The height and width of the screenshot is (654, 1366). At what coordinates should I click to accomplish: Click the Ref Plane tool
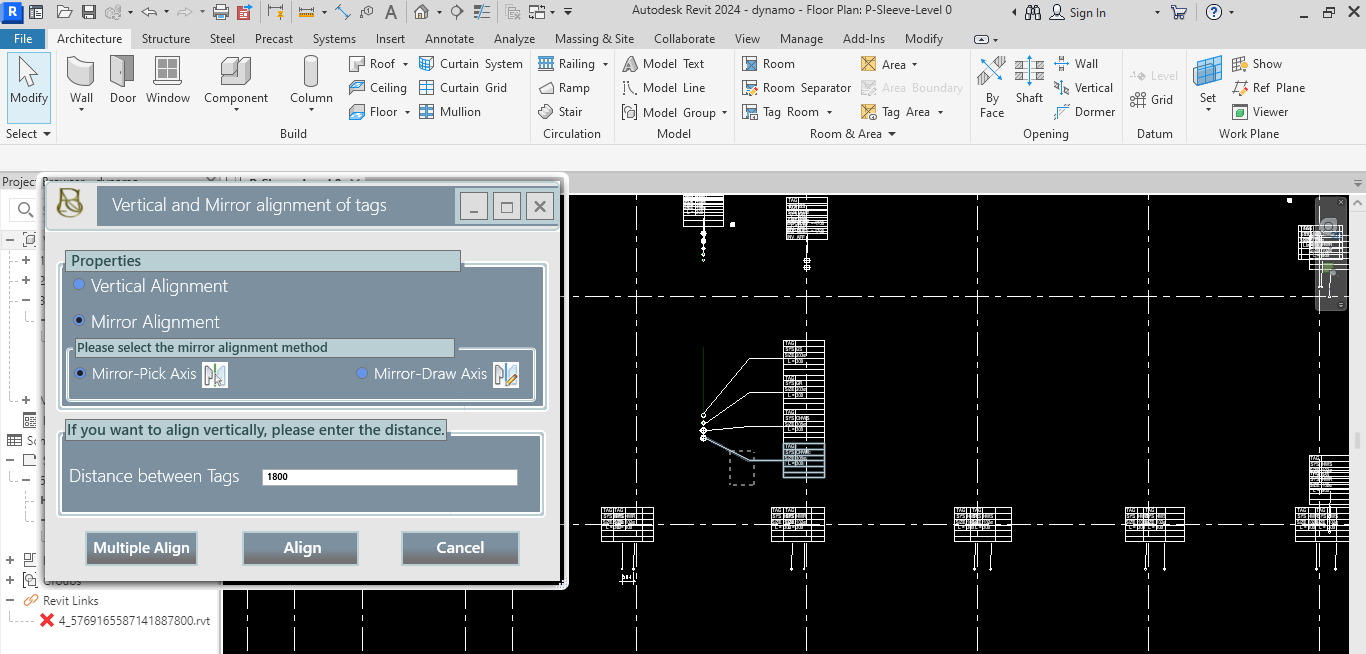[1268, 88]
